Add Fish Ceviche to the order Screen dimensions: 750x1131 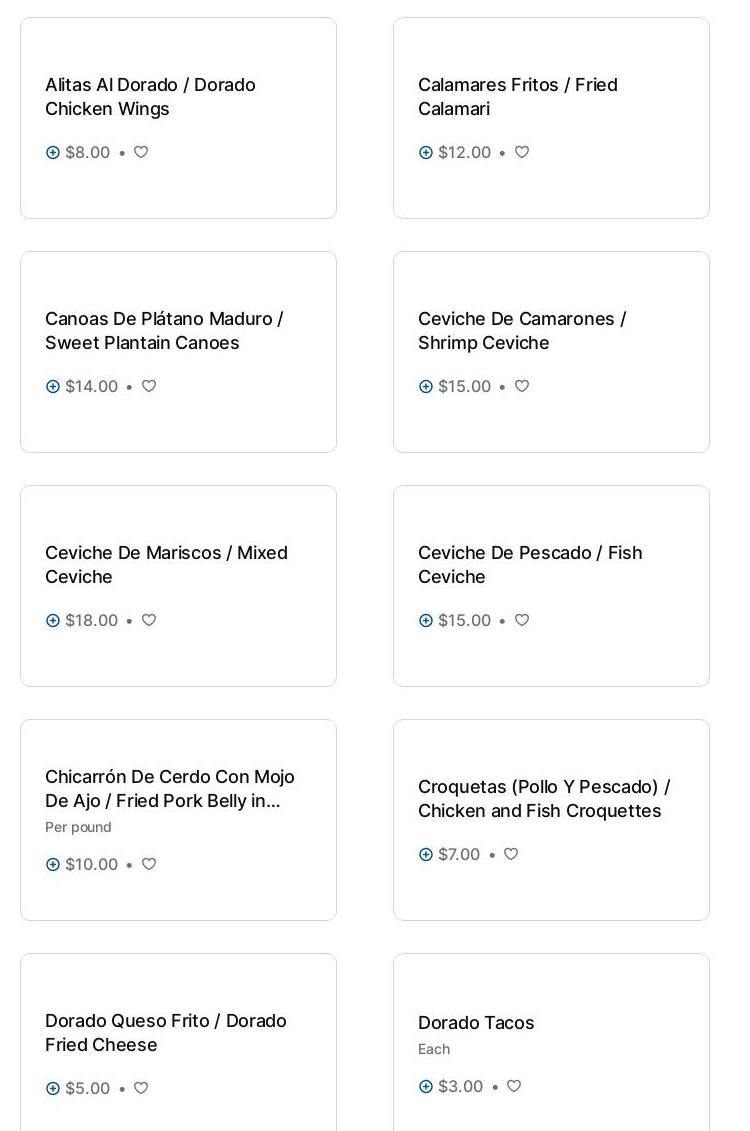point(426,621)
